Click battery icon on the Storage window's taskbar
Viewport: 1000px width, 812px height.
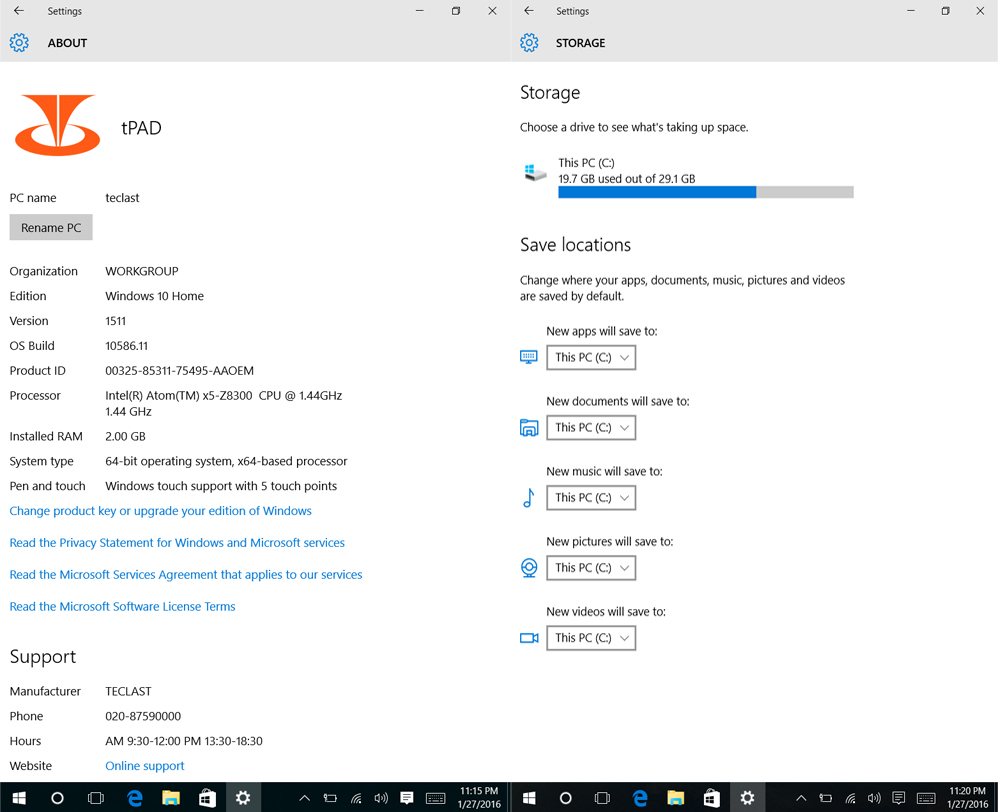[x=825, y=798]
